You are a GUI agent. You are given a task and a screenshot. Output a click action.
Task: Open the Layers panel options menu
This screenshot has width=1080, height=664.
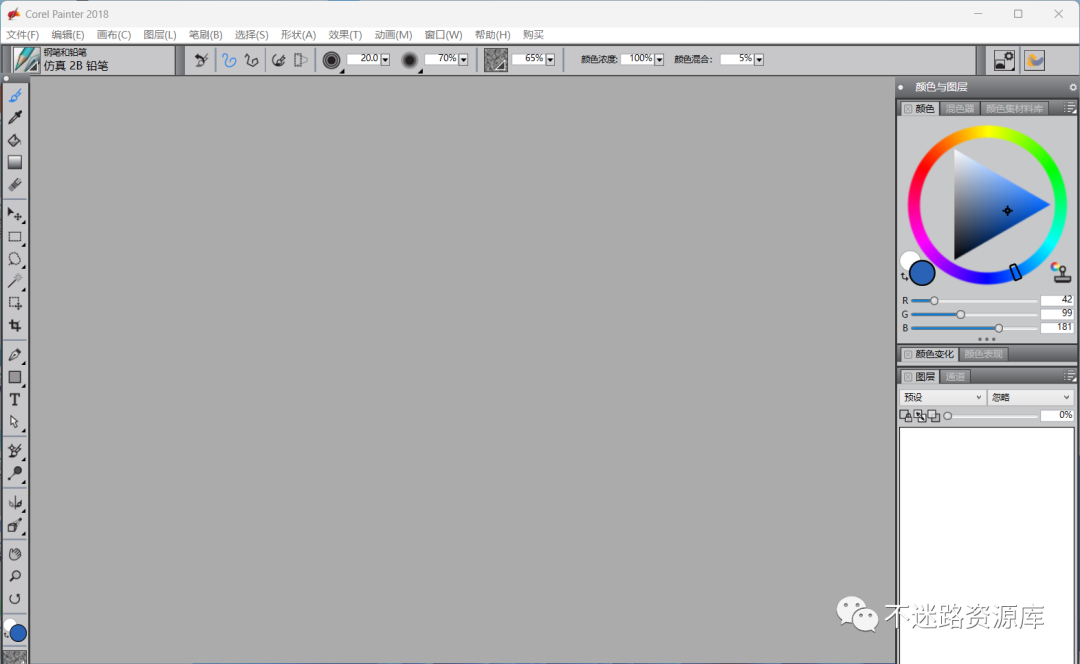1069,376
